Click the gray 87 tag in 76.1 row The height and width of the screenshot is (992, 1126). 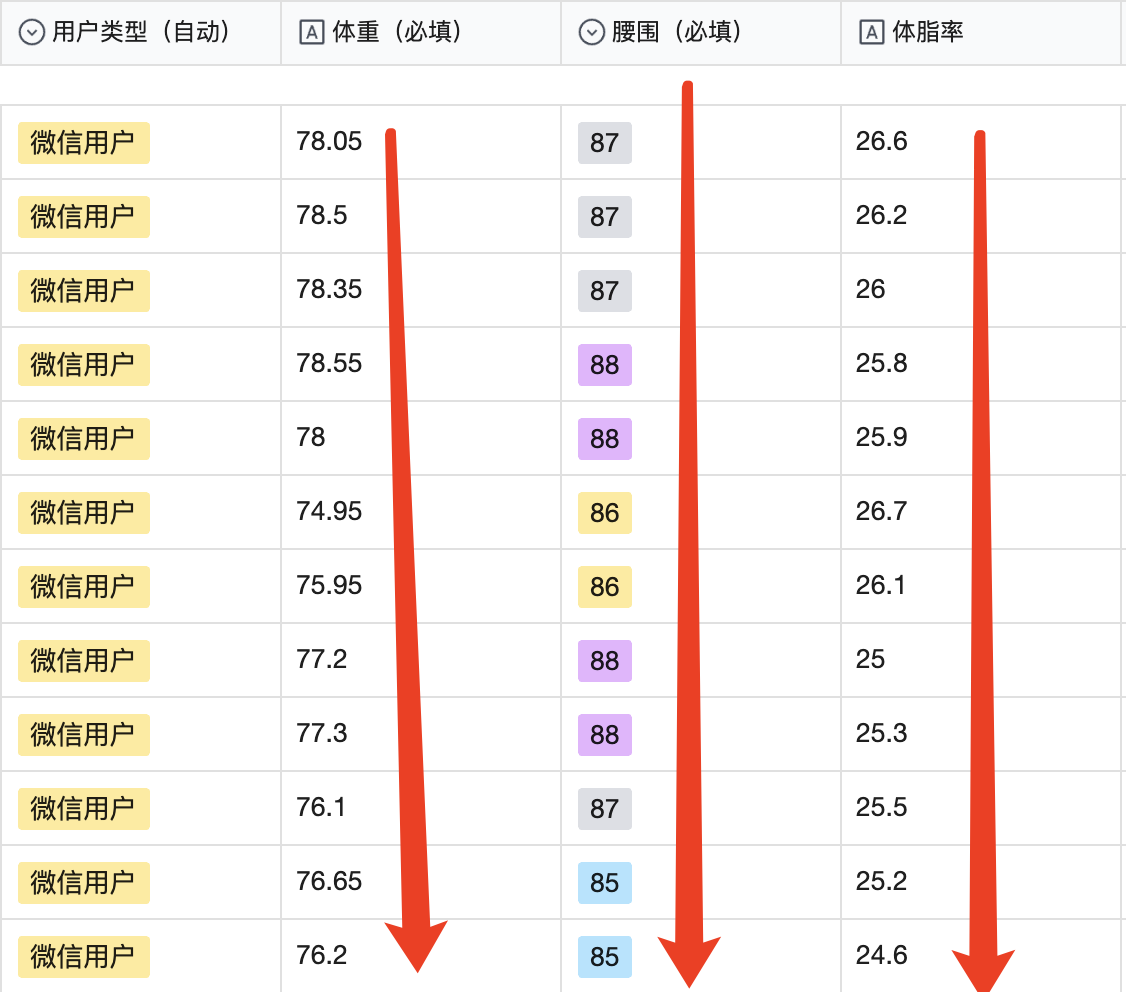click(x=604, y=809)
